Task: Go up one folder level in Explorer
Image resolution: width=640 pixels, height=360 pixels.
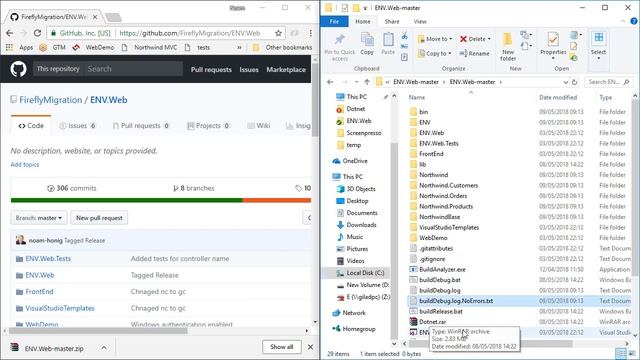Action: tap(367, 82)
